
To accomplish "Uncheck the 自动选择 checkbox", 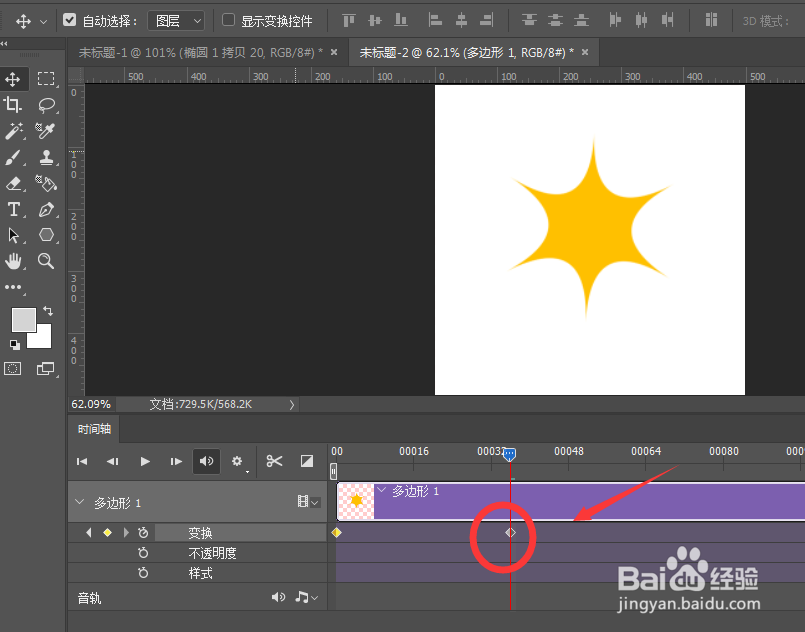I will [68, 20].
